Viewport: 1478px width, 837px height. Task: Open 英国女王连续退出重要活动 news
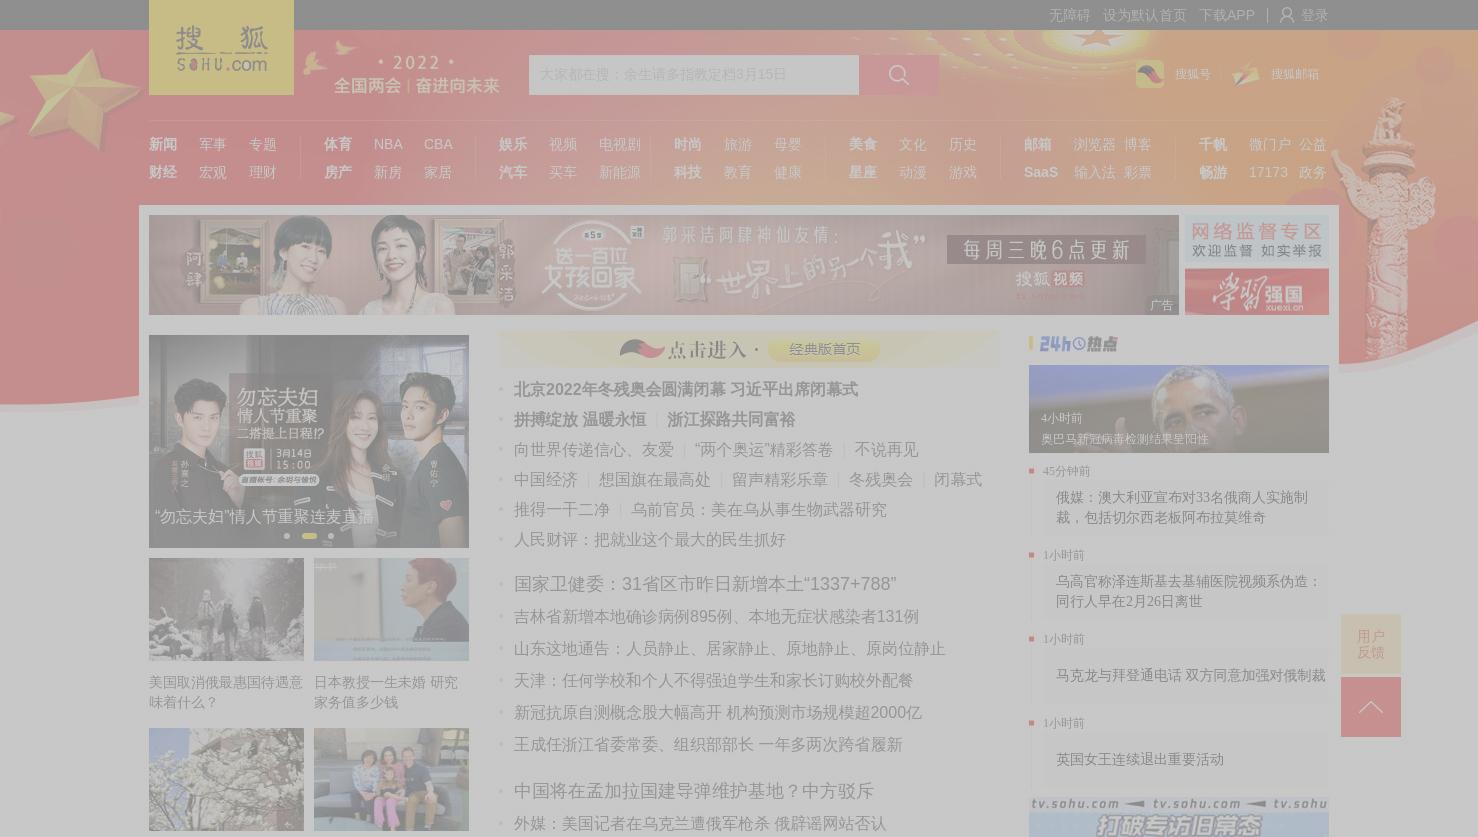(x=1140, y=759)
